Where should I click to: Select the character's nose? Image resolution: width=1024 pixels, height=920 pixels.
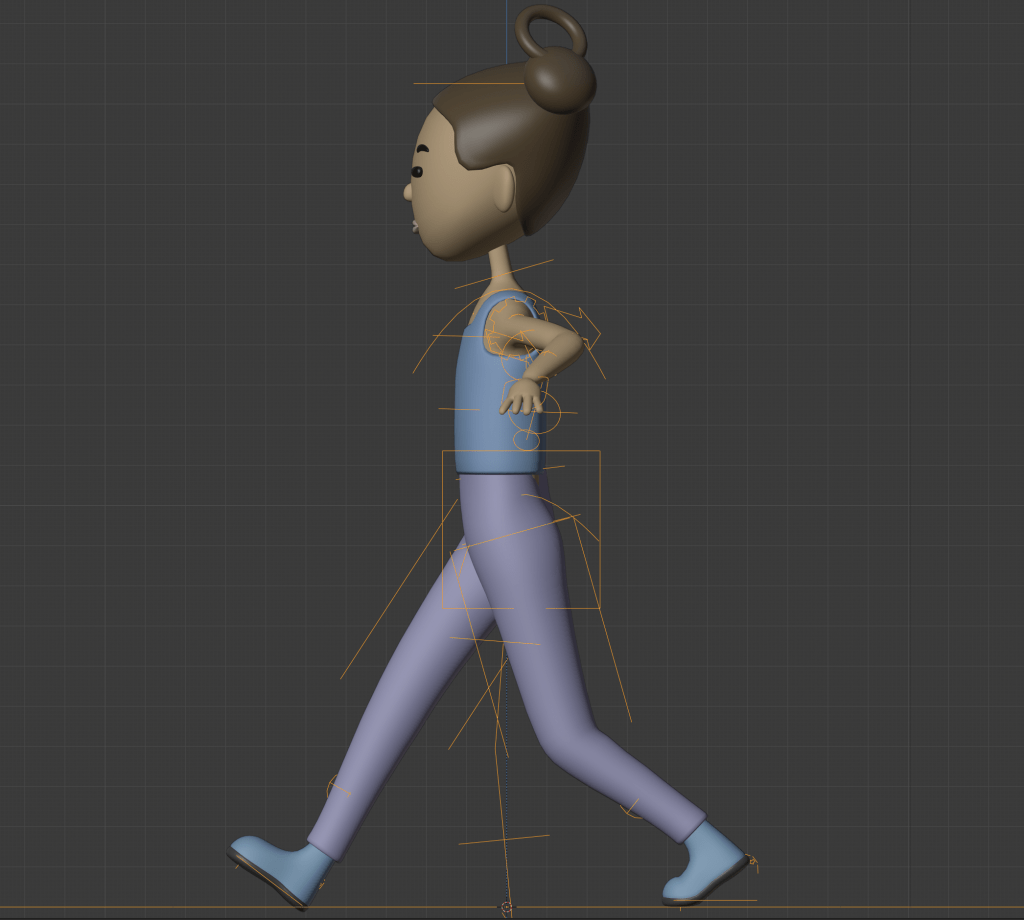tap(409, 190)
